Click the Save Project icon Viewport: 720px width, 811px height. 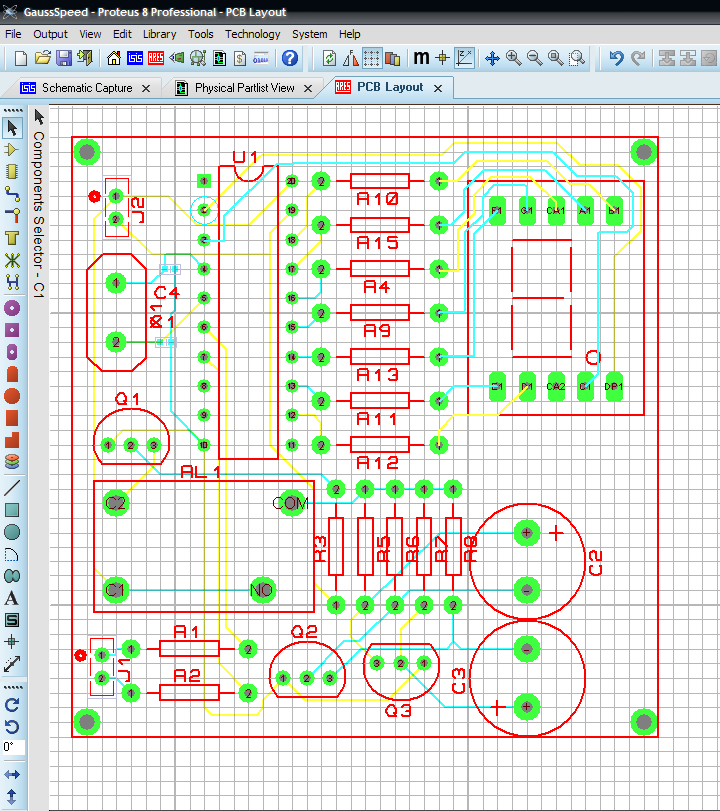[x=63, y=58]
